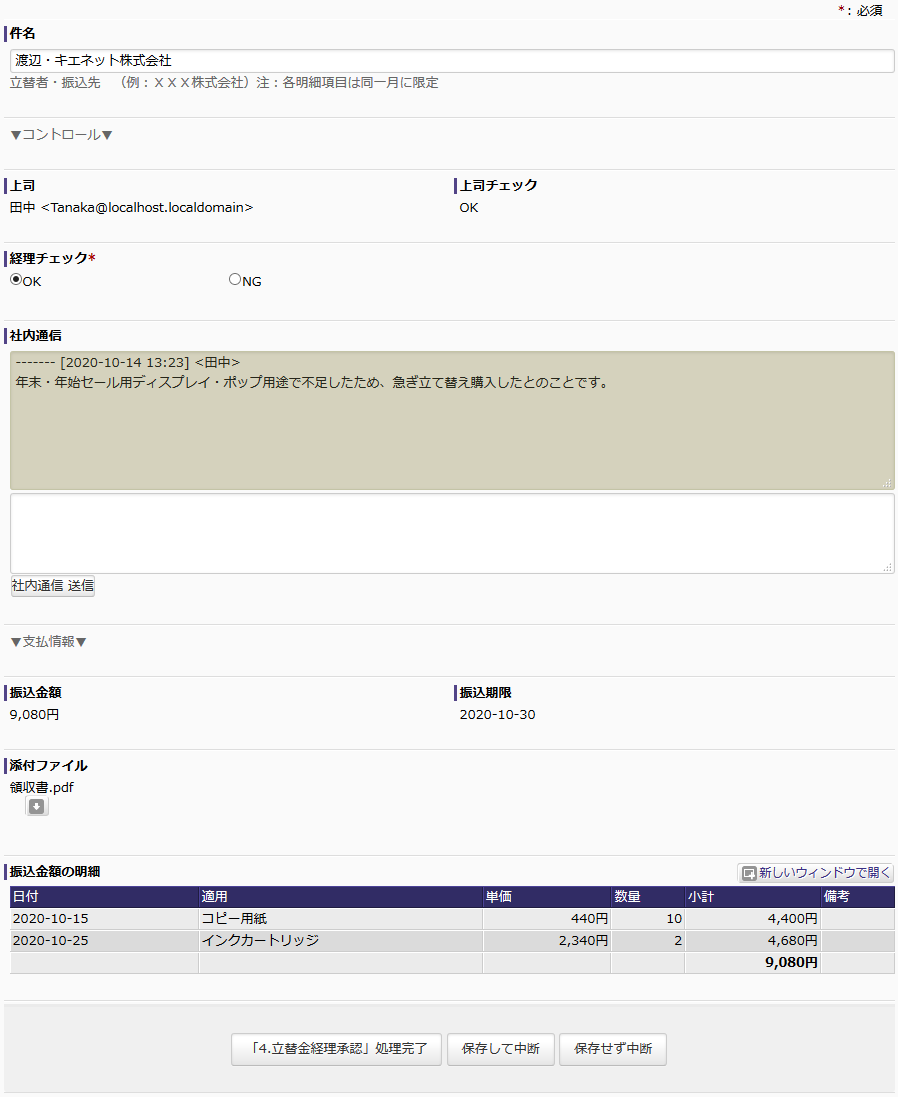
Task: Click the 田中 message in the history box
Action: point(312,382)
